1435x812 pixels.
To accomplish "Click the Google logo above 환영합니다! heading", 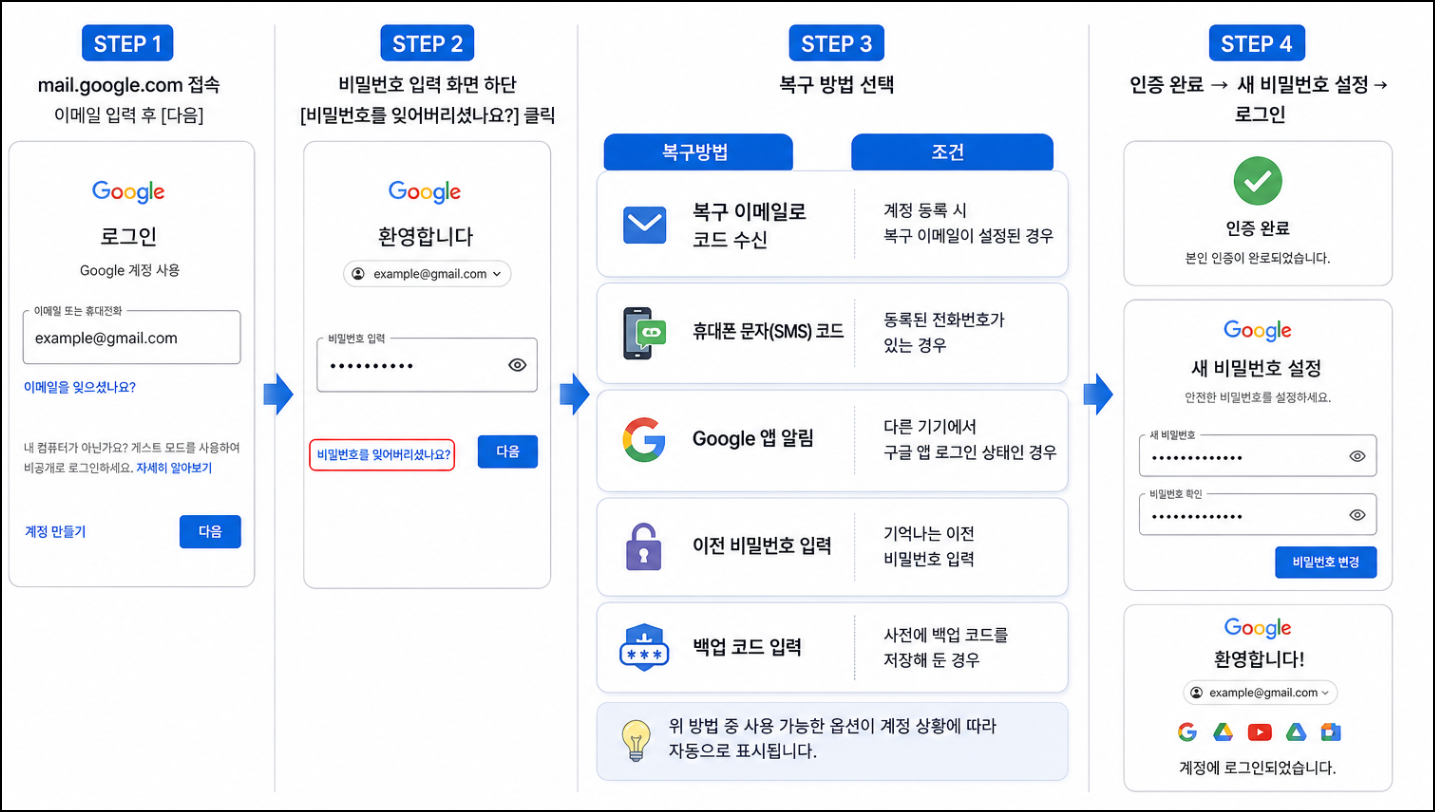I will 1257,627.
